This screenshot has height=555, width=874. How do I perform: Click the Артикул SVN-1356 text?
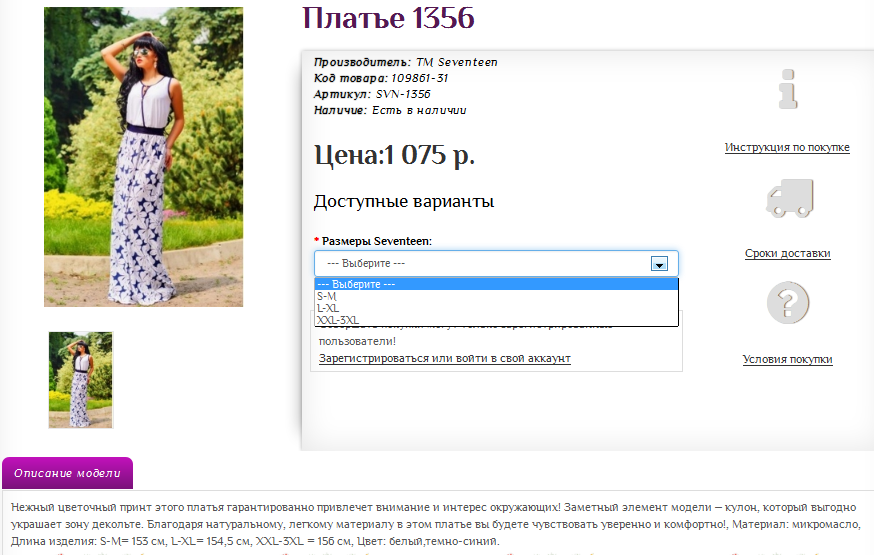tap(372, 94)
